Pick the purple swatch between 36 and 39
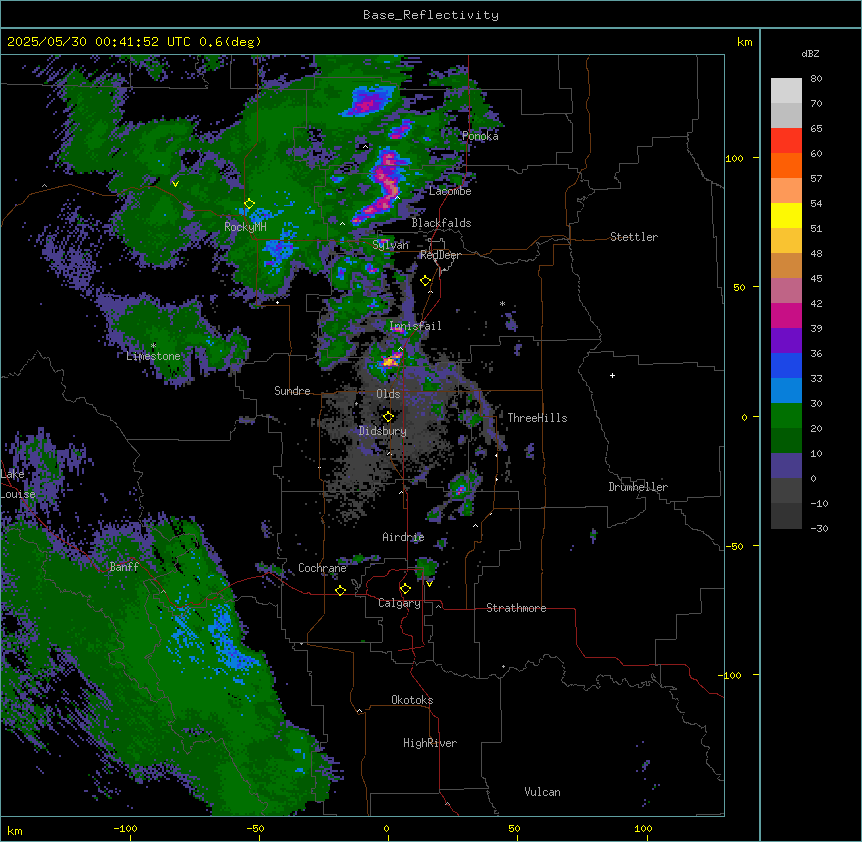Image resolution: width=862 pixels, height=842 pixels. point(786,341)
